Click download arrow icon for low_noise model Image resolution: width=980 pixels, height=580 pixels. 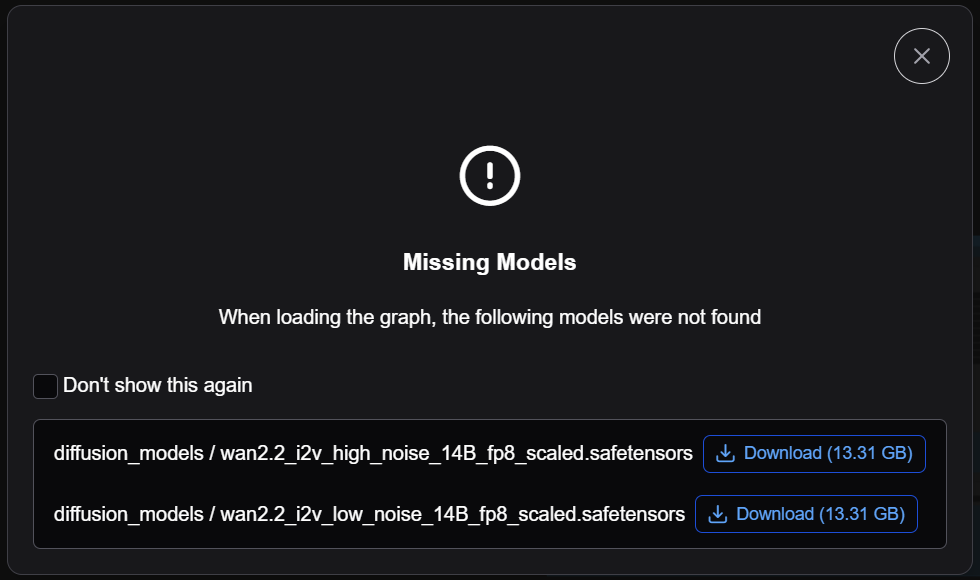coord(718,514)
